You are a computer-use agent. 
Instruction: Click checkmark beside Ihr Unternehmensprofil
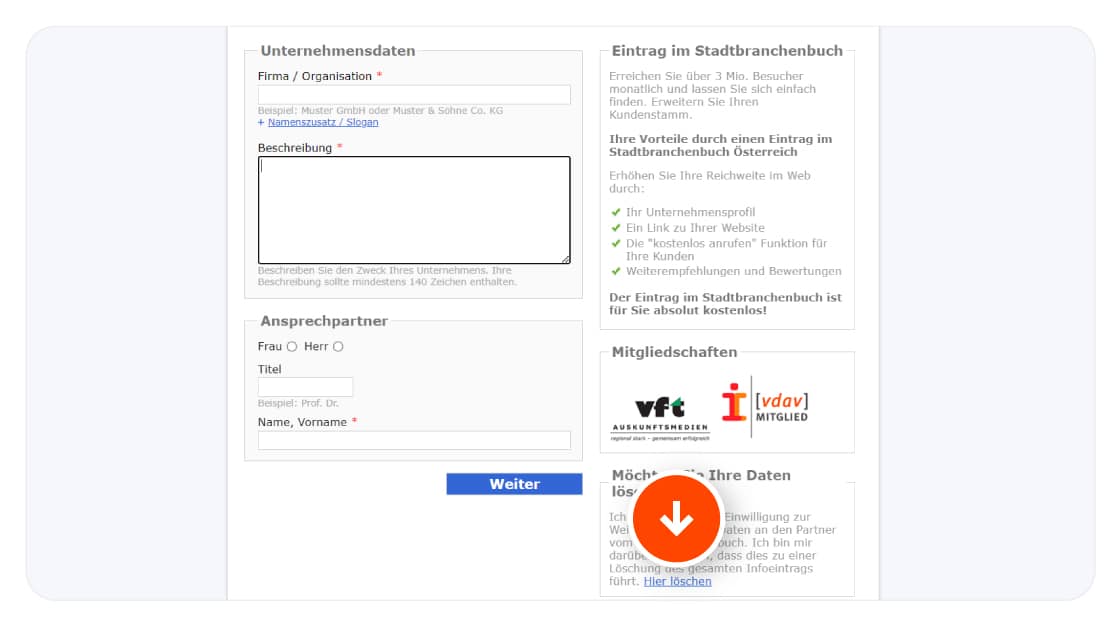coord(616,212)
